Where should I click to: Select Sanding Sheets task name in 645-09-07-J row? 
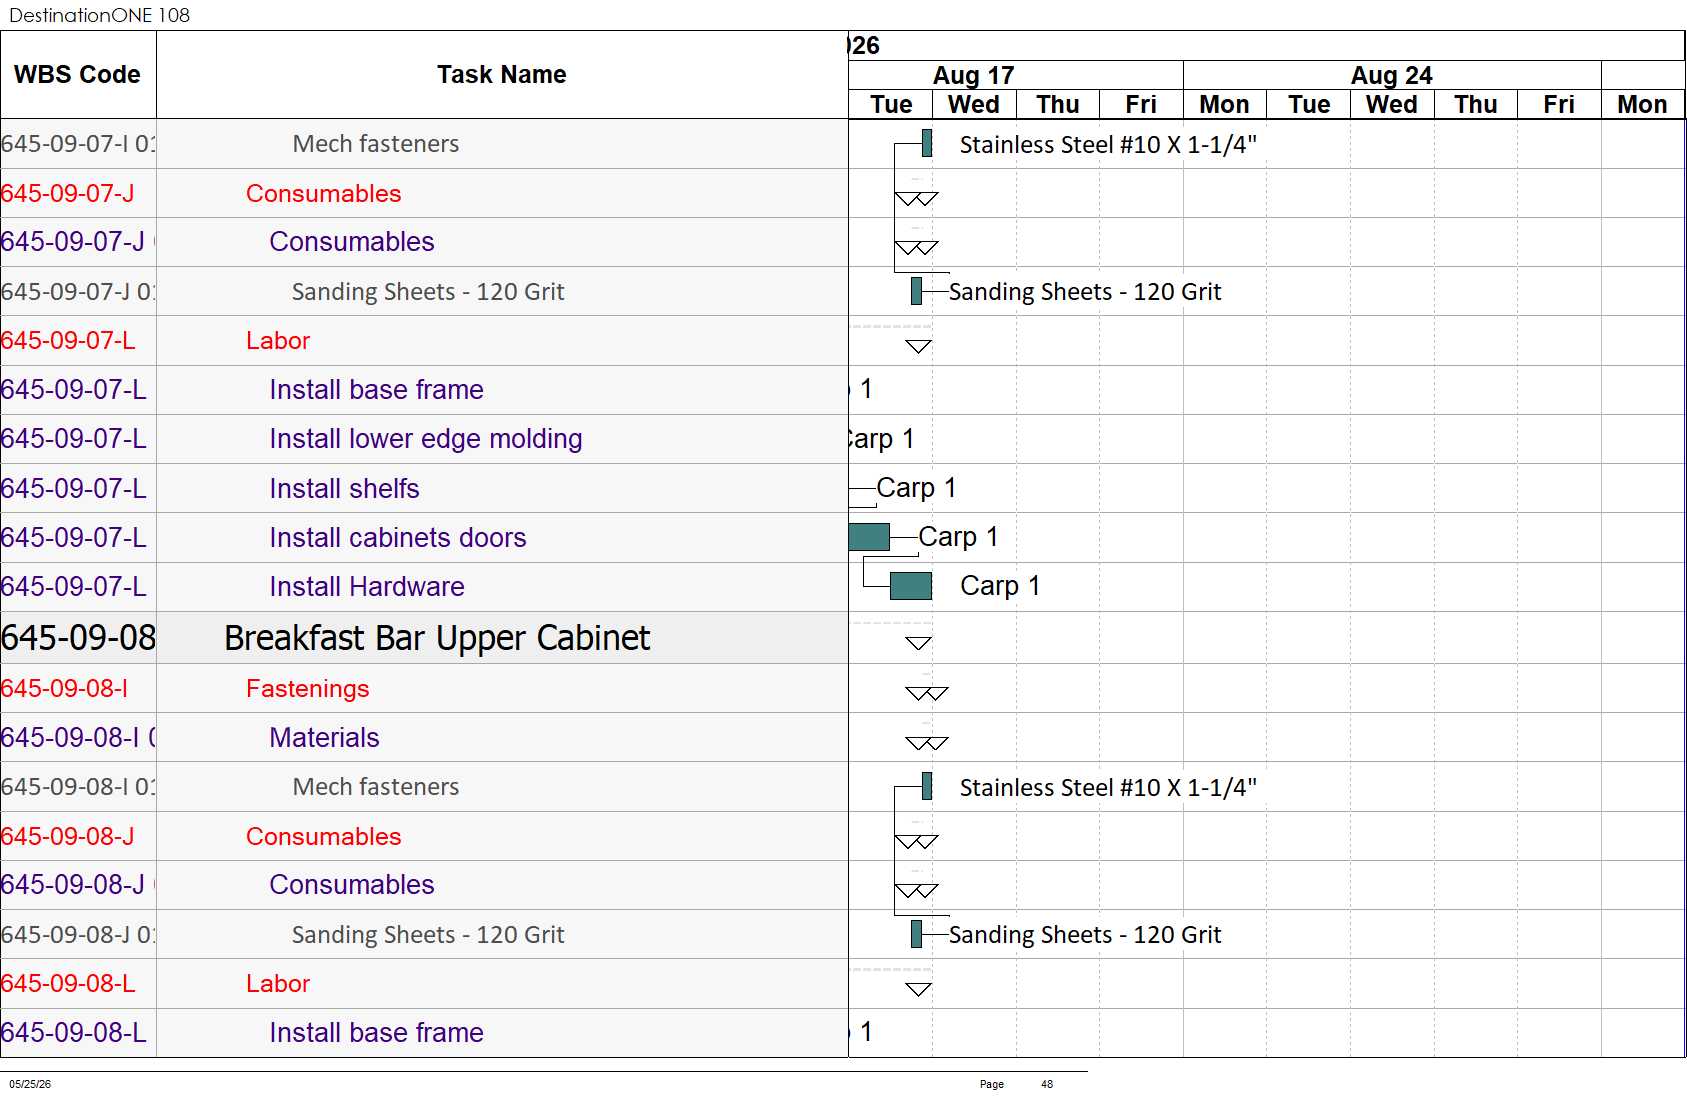428,292
